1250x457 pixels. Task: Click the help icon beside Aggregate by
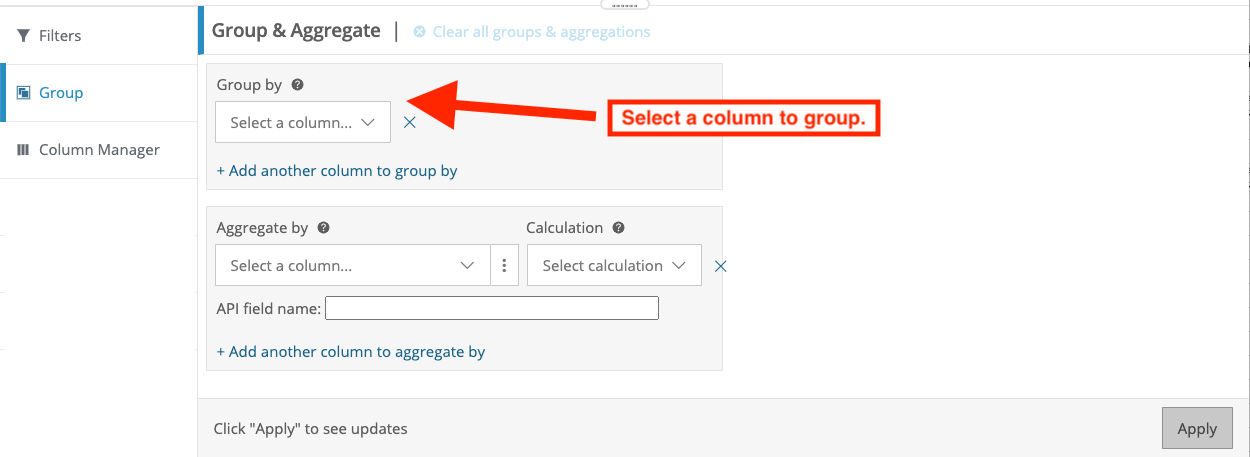323,228
